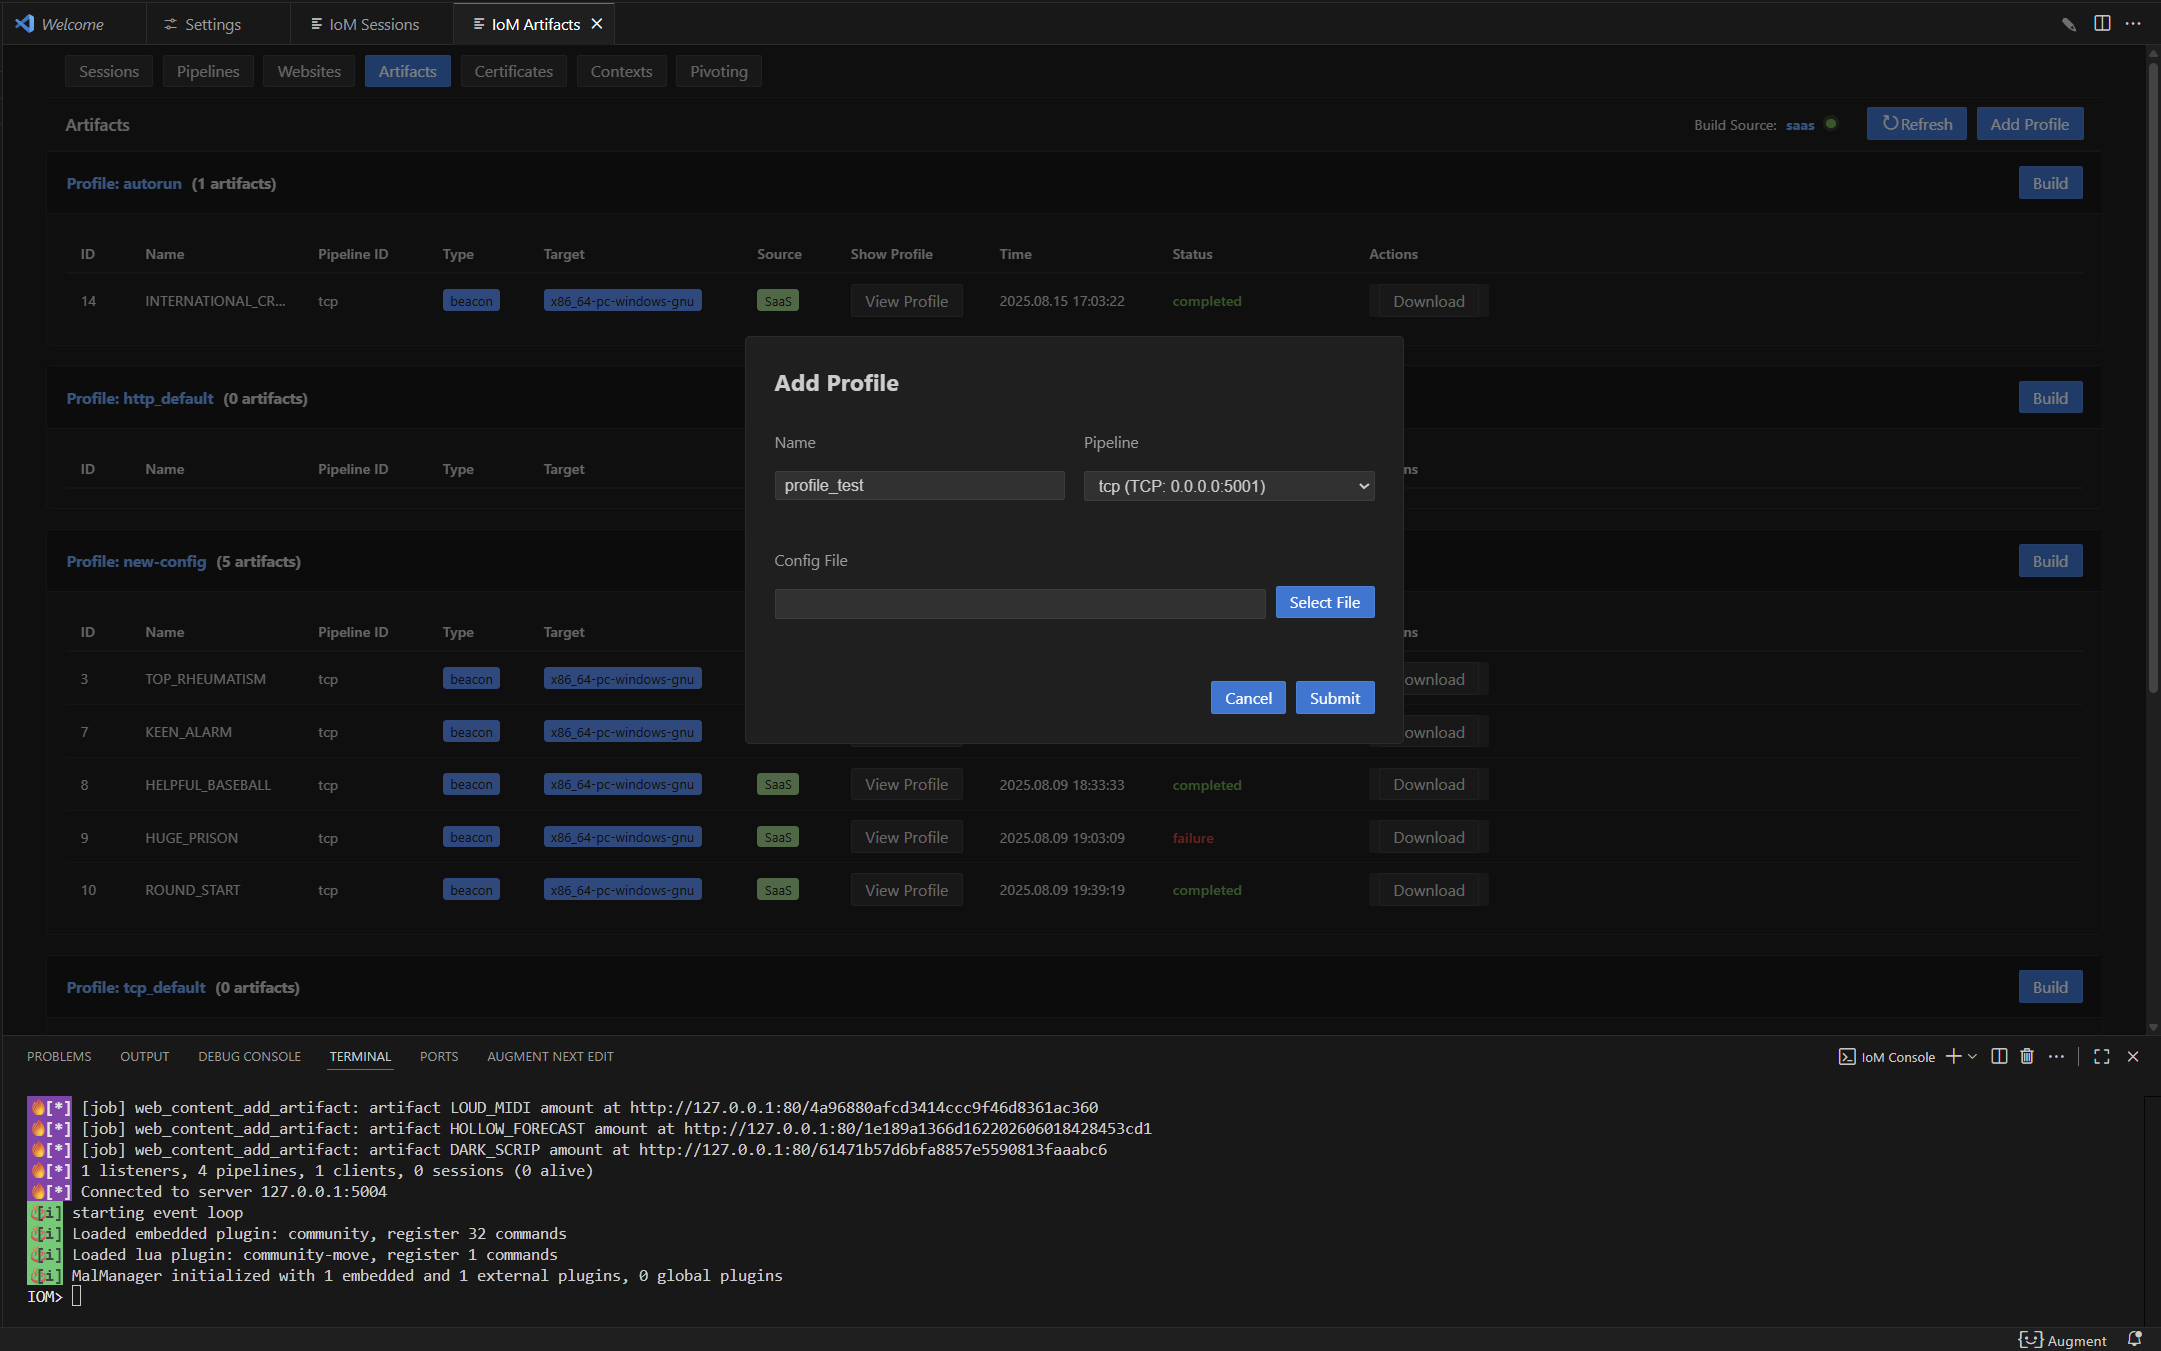Click the Name input field with profile_test

pyautogui.click(x=919, y=485)
